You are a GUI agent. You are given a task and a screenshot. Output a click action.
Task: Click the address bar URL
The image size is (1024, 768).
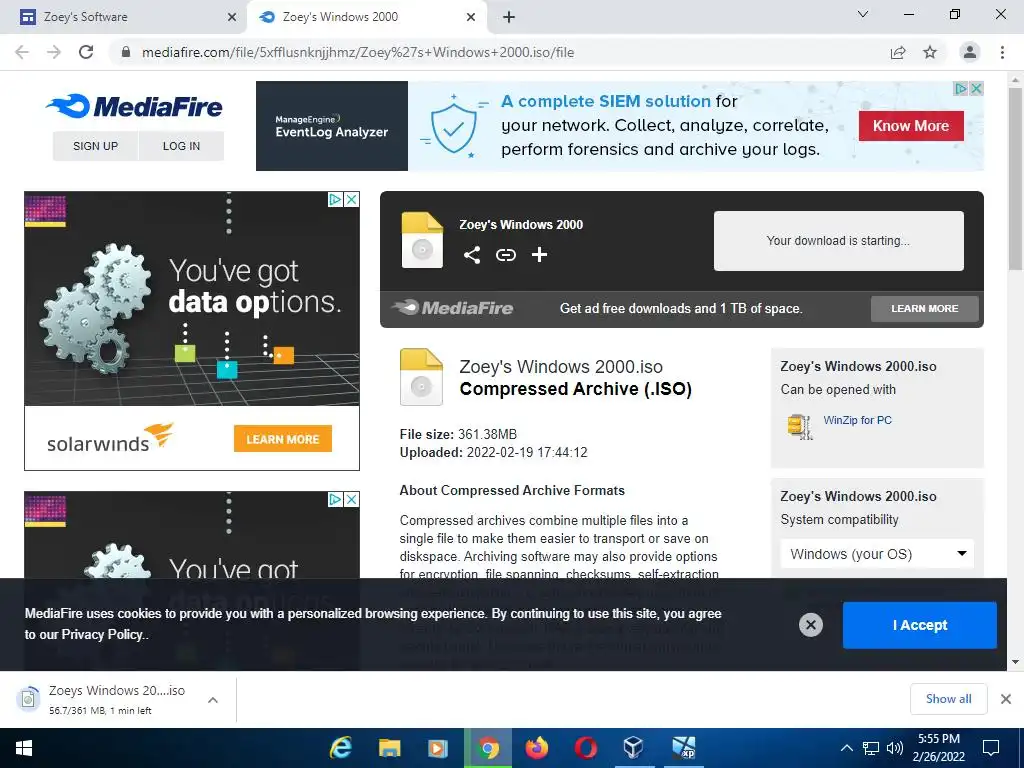coord(358,52)
